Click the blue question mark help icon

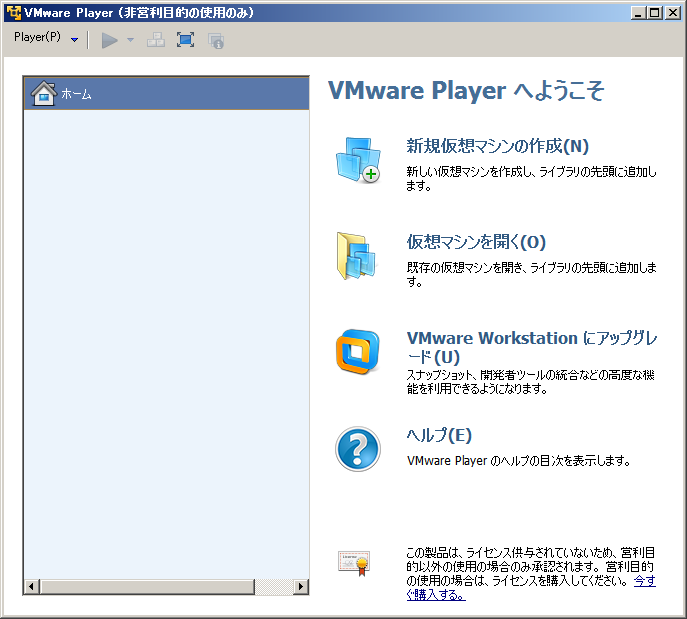tap(358, 449)
